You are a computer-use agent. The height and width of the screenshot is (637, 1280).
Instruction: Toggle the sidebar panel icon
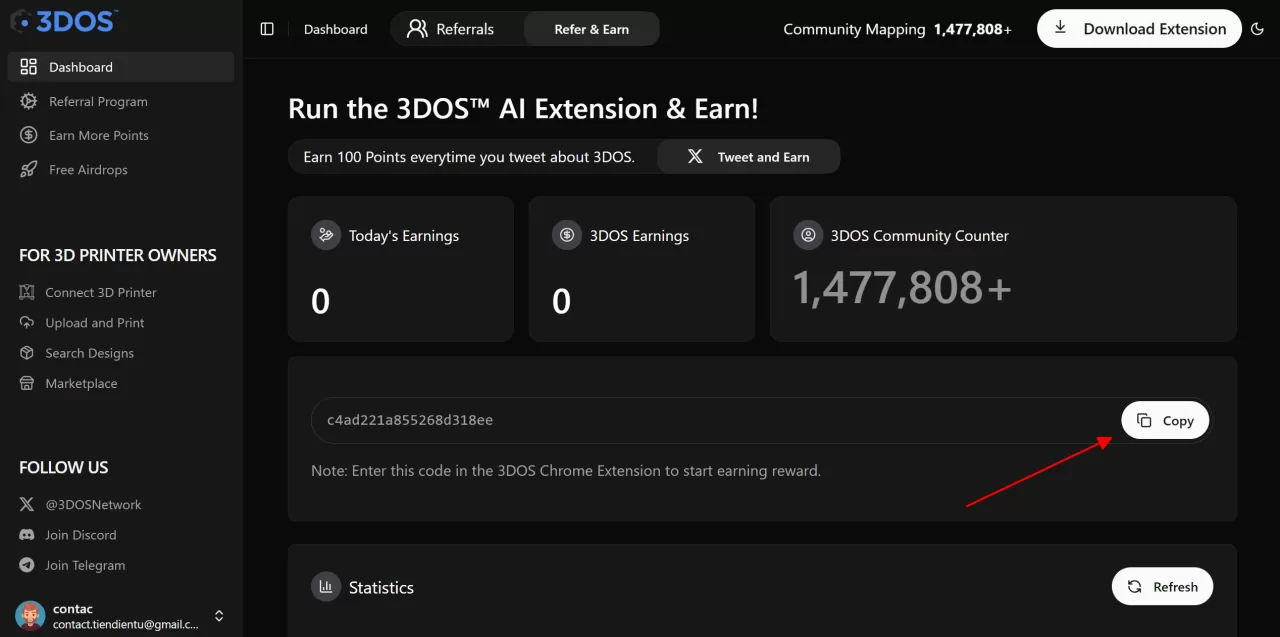[267, 29]
